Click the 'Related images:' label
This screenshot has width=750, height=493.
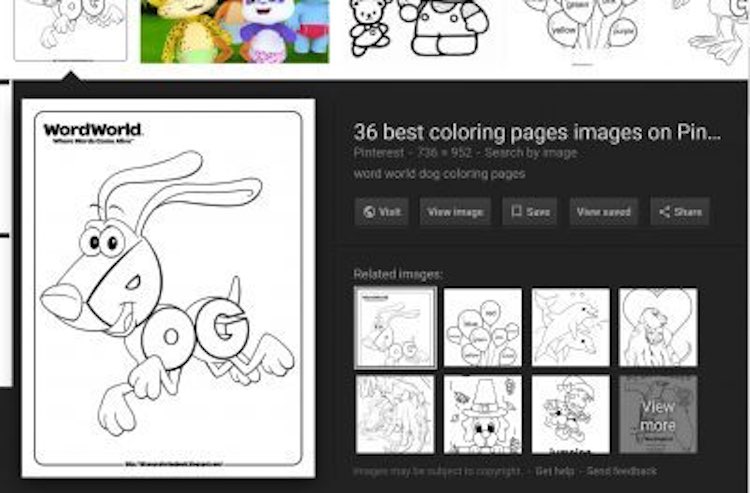point(398,274)
